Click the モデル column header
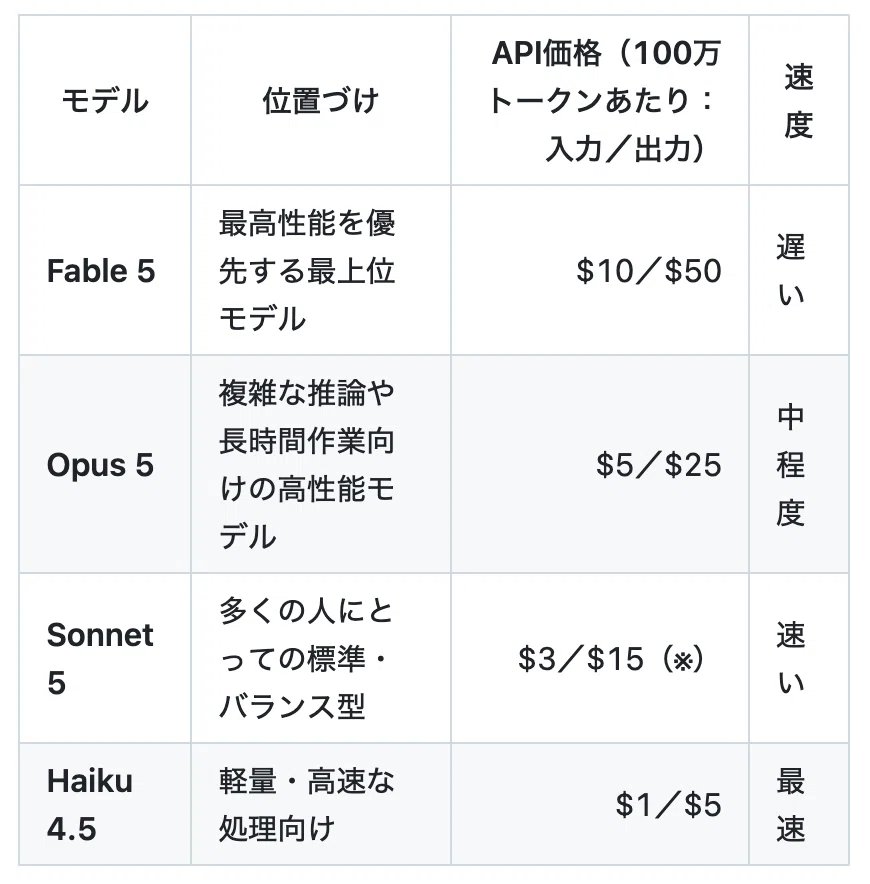Image resolution: width=870 pixels, height=884 pixels. [105, 101]
